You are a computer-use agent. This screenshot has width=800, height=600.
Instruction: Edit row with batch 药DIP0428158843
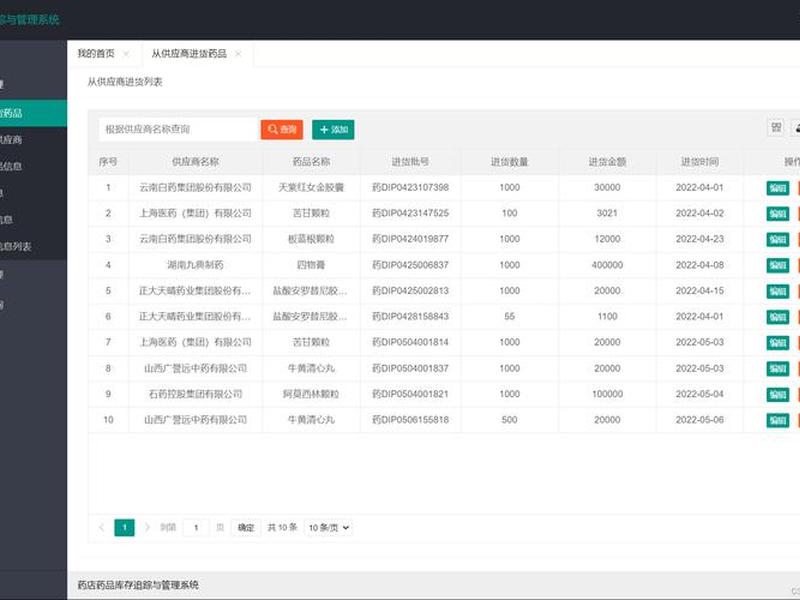778,317
